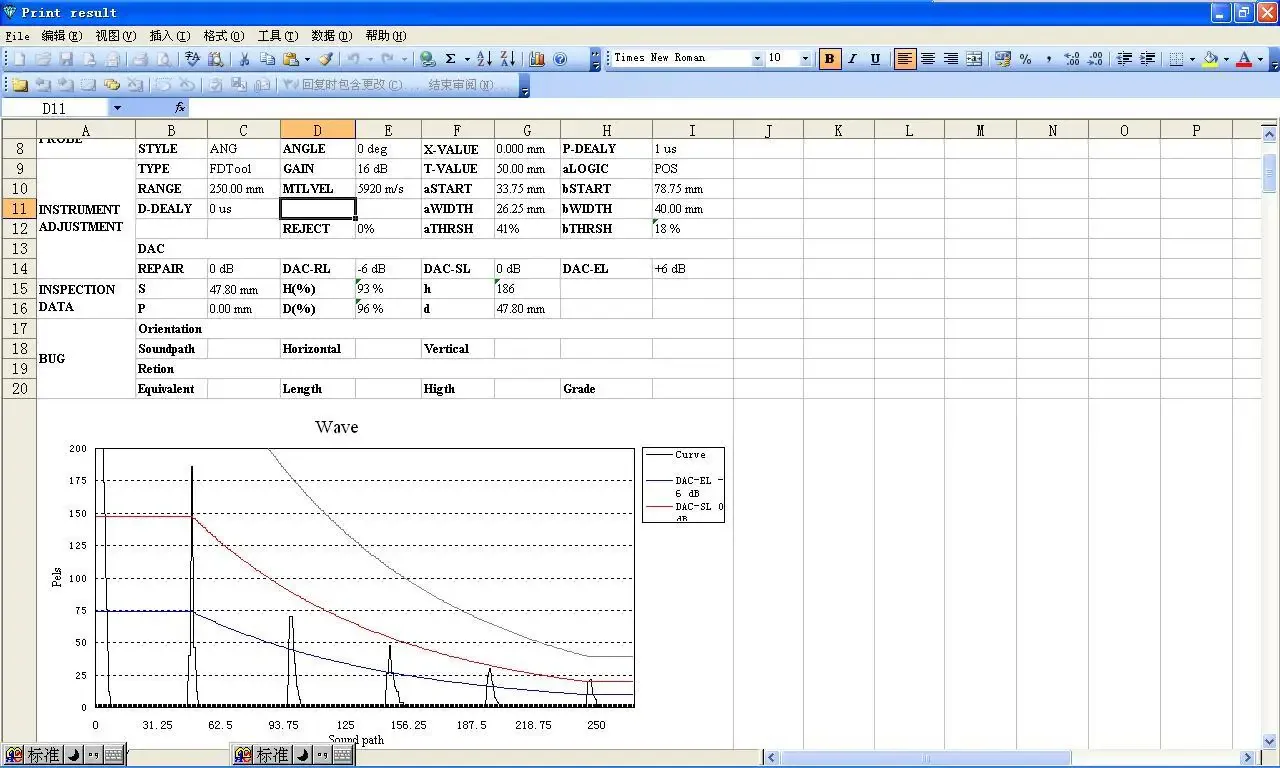Expand the Name Box dropdown arrow
This screenshot has height=768, width=1280.
click(x=117, y=108)
